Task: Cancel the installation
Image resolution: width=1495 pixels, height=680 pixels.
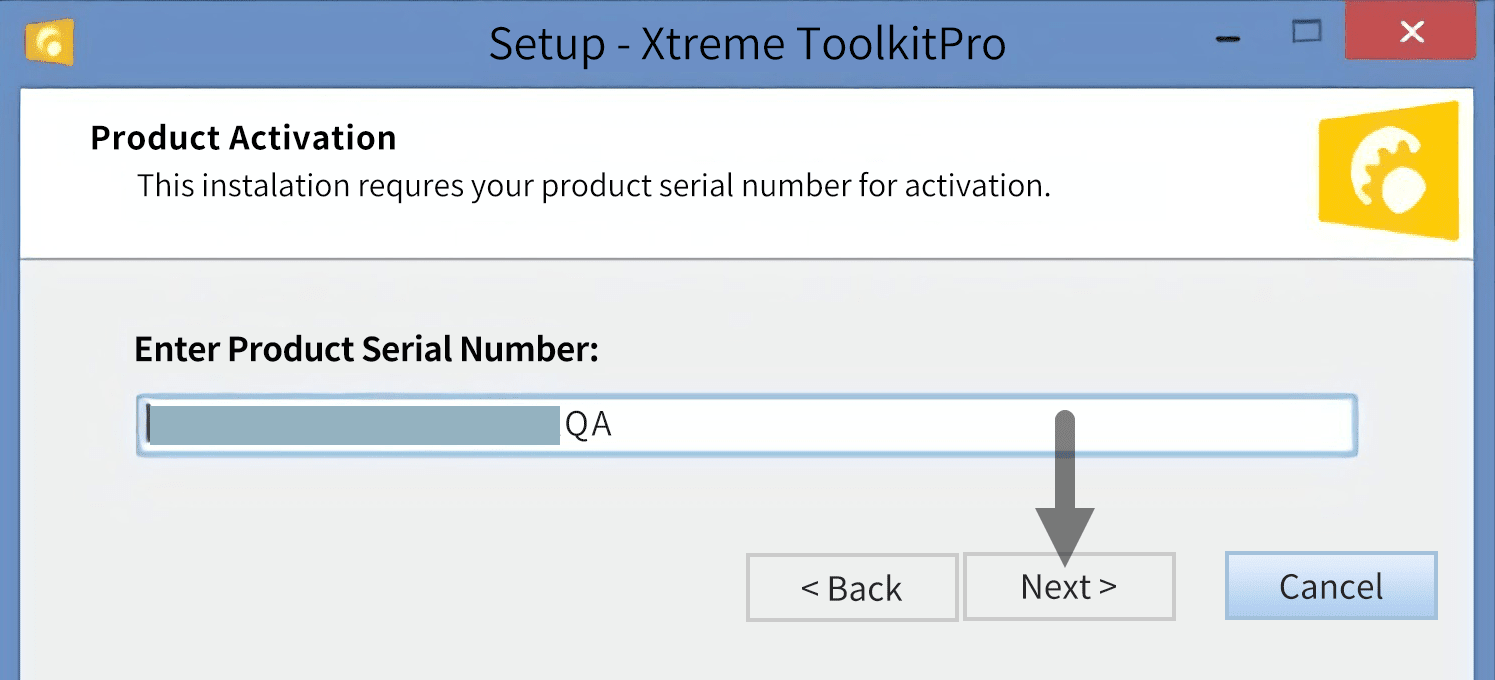Action: click(1331, 586)
